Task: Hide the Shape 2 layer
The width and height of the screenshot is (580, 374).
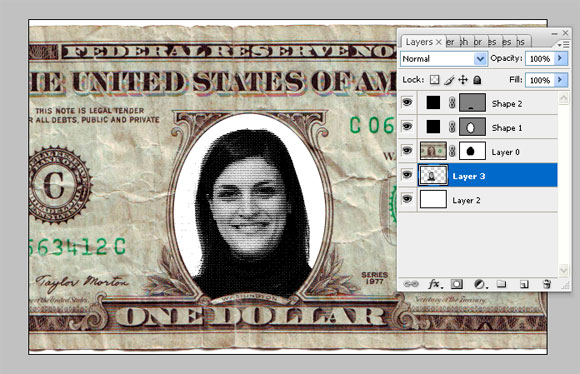Action: 407,102
